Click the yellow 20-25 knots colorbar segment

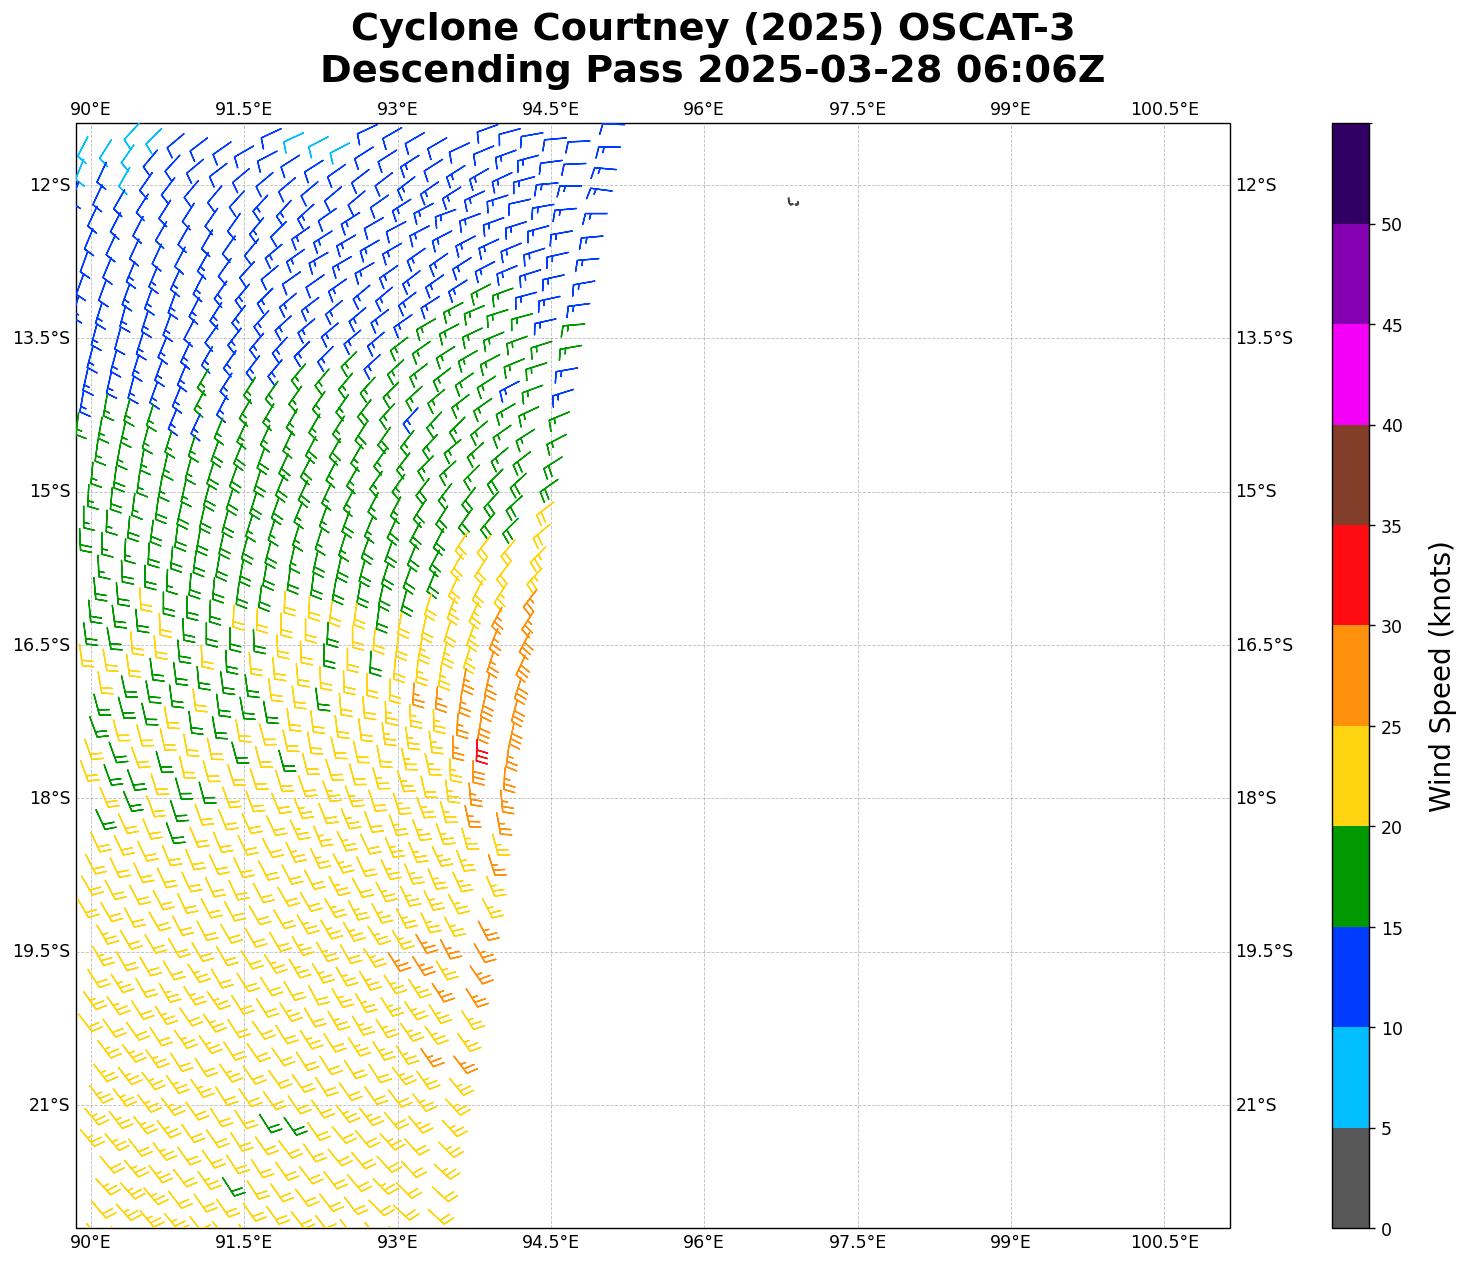(1350, 776)
